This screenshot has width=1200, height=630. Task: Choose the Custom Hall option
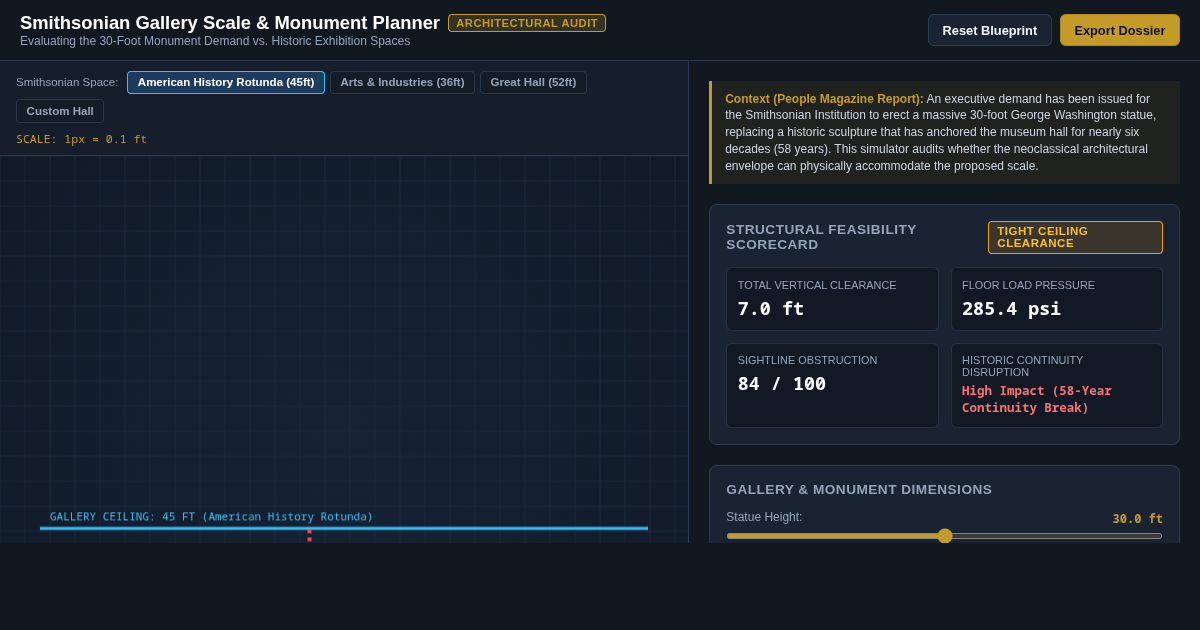[60, 111]
